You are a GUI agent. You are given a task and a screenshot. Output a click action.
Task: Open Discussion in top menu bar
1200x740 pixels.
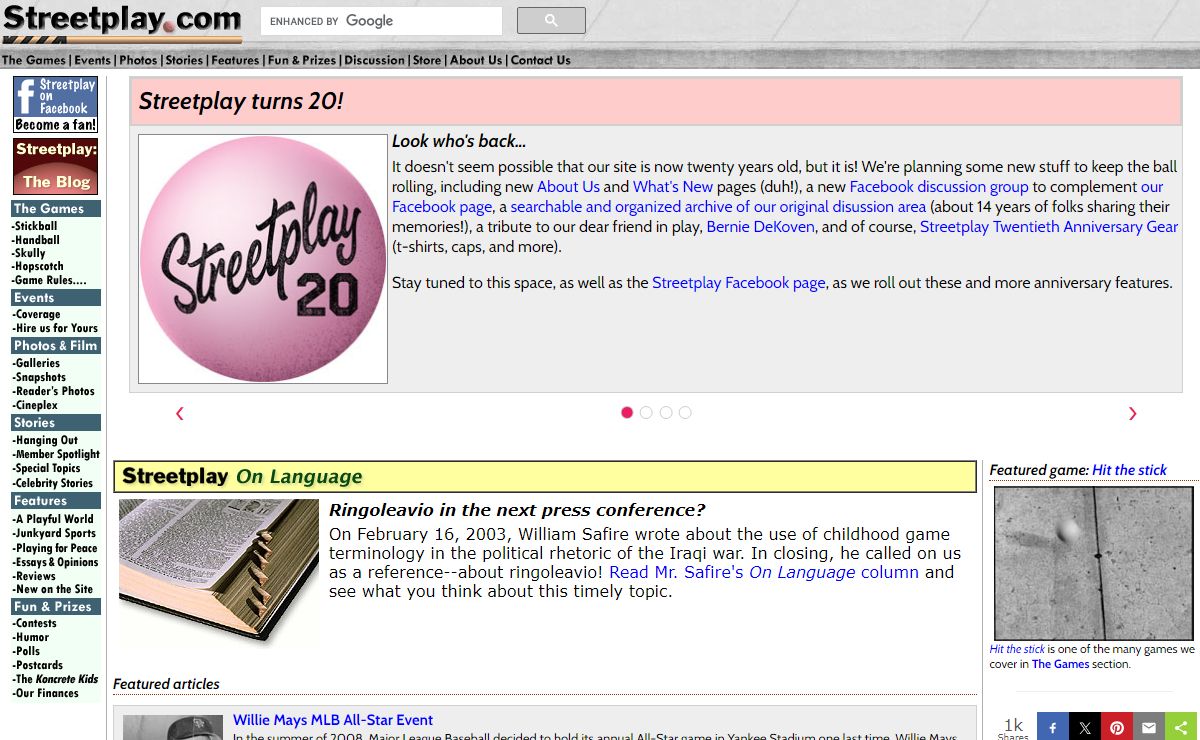375,60
